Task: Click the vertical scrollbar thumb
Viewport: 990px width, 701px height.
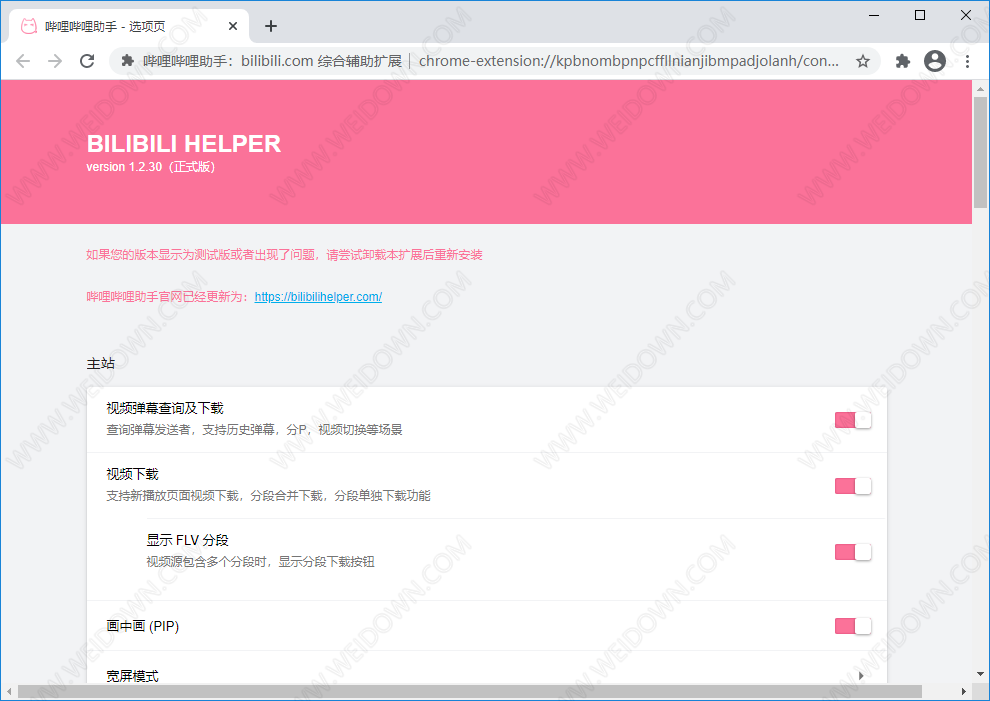Action: tap(980, 152)
